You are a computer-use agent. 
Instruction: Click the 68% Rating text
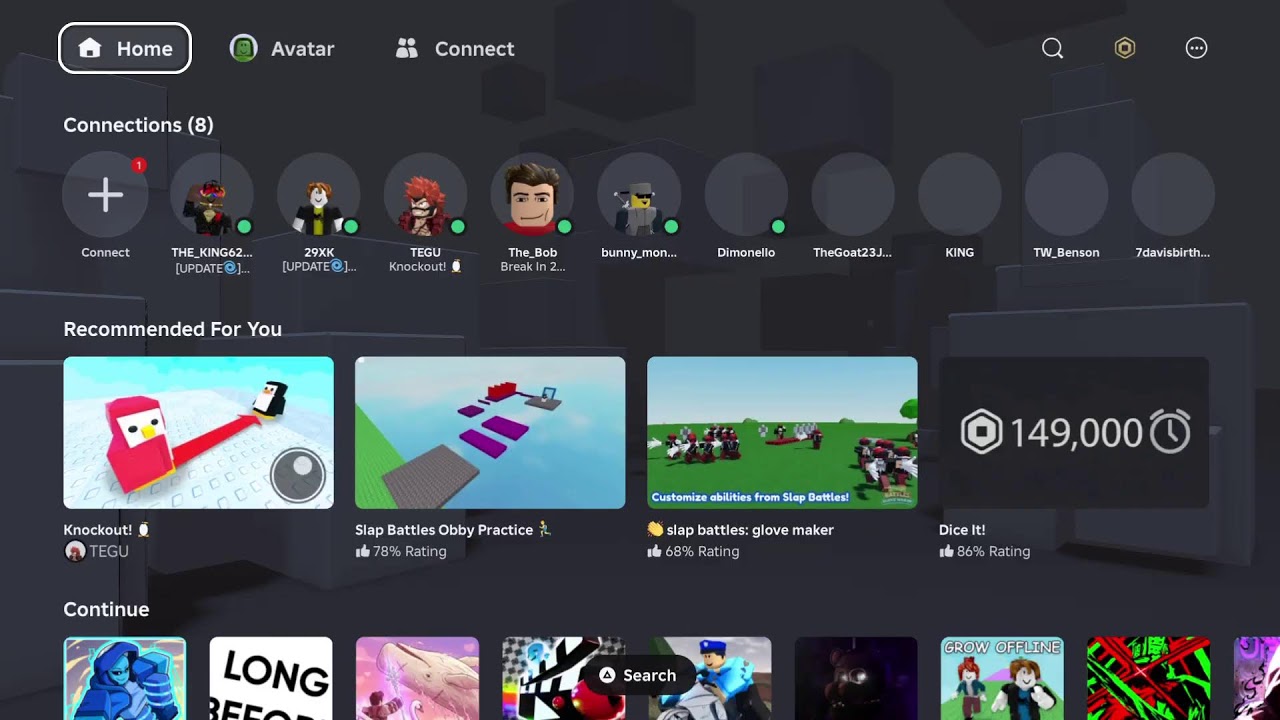coord(702,551)
